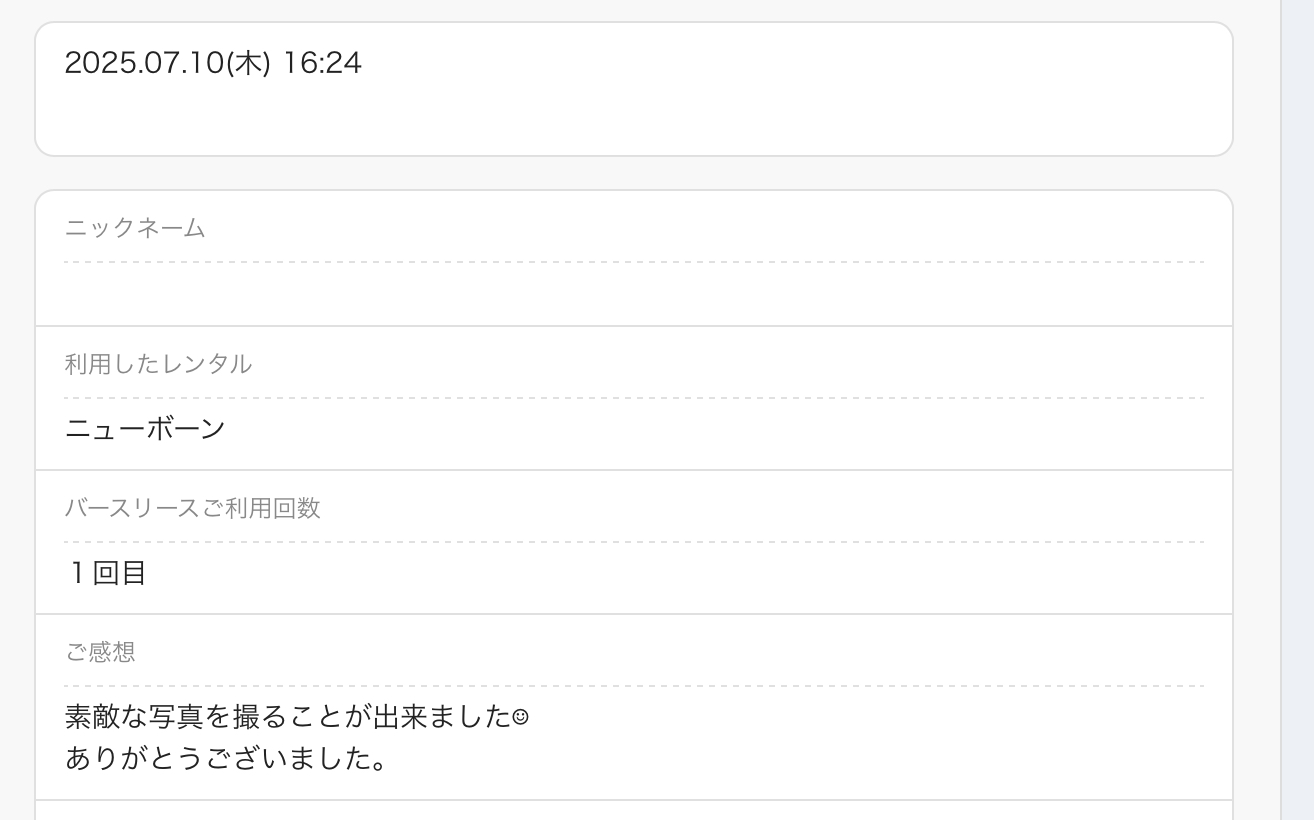
Task: Click the 素敵な写真を撮ることが出来ました review line
Action: coord(288,717)
